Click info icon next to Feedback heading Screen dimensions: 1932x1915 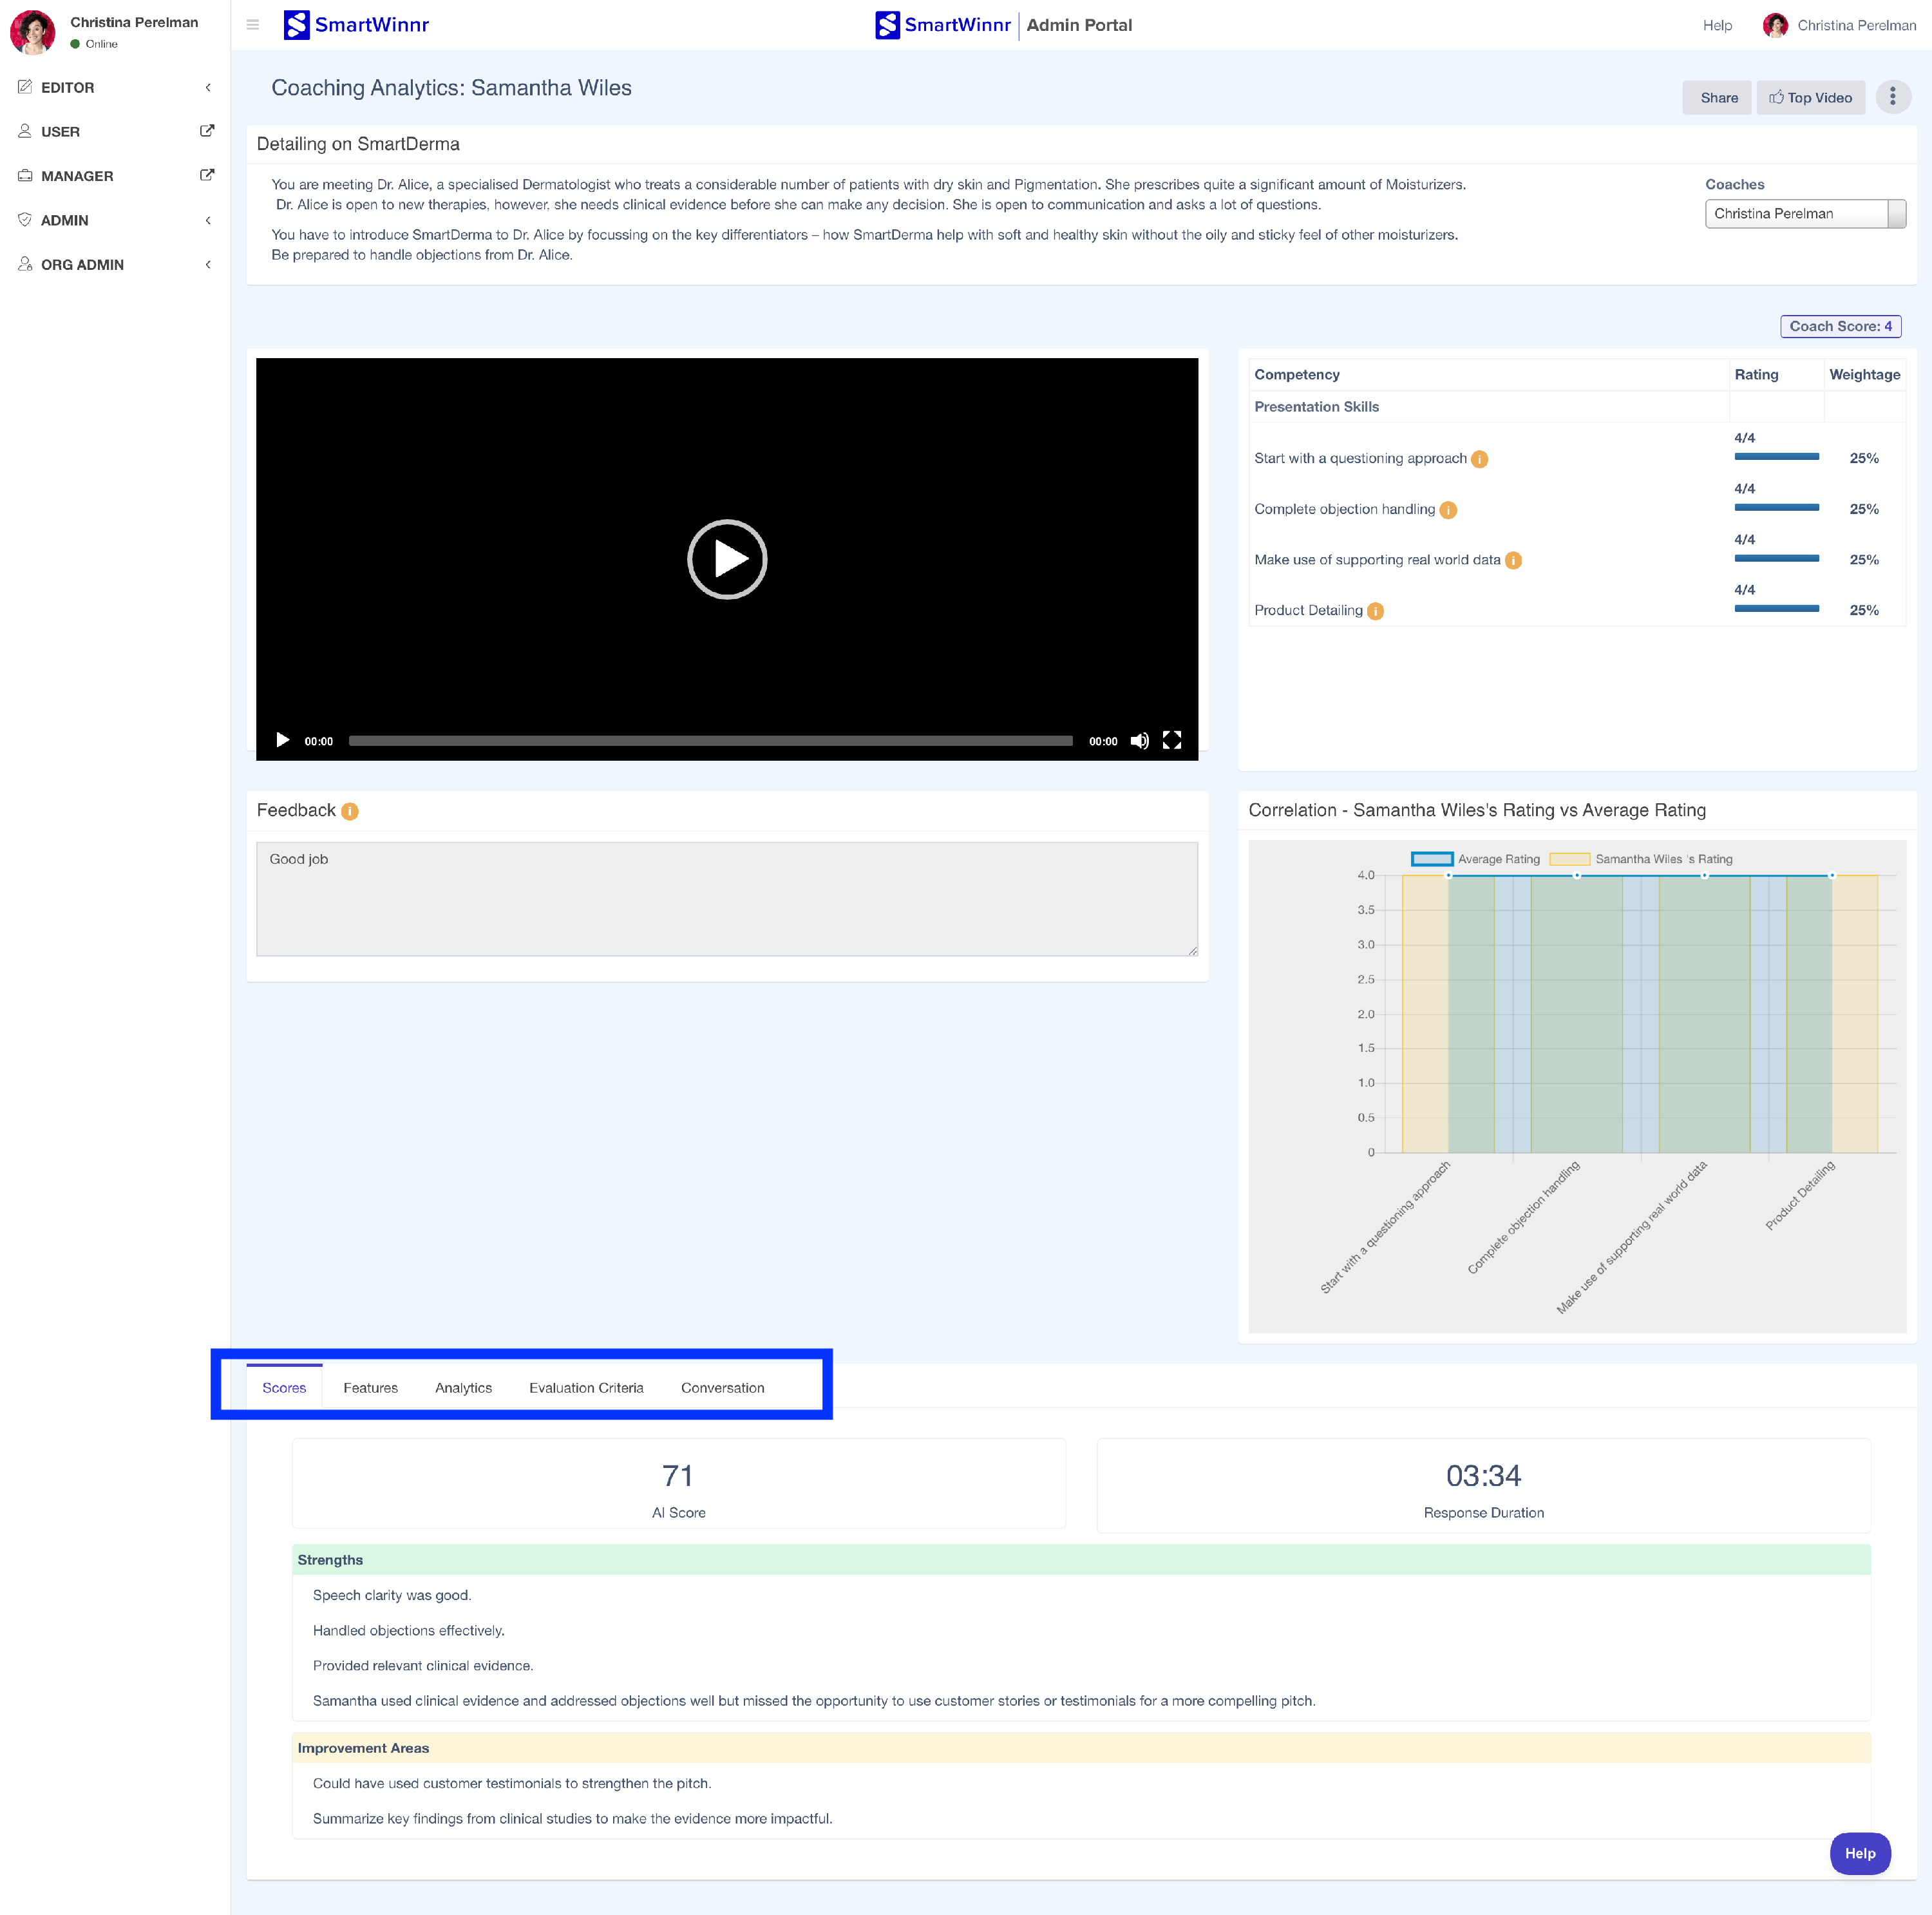coord(349,811)
